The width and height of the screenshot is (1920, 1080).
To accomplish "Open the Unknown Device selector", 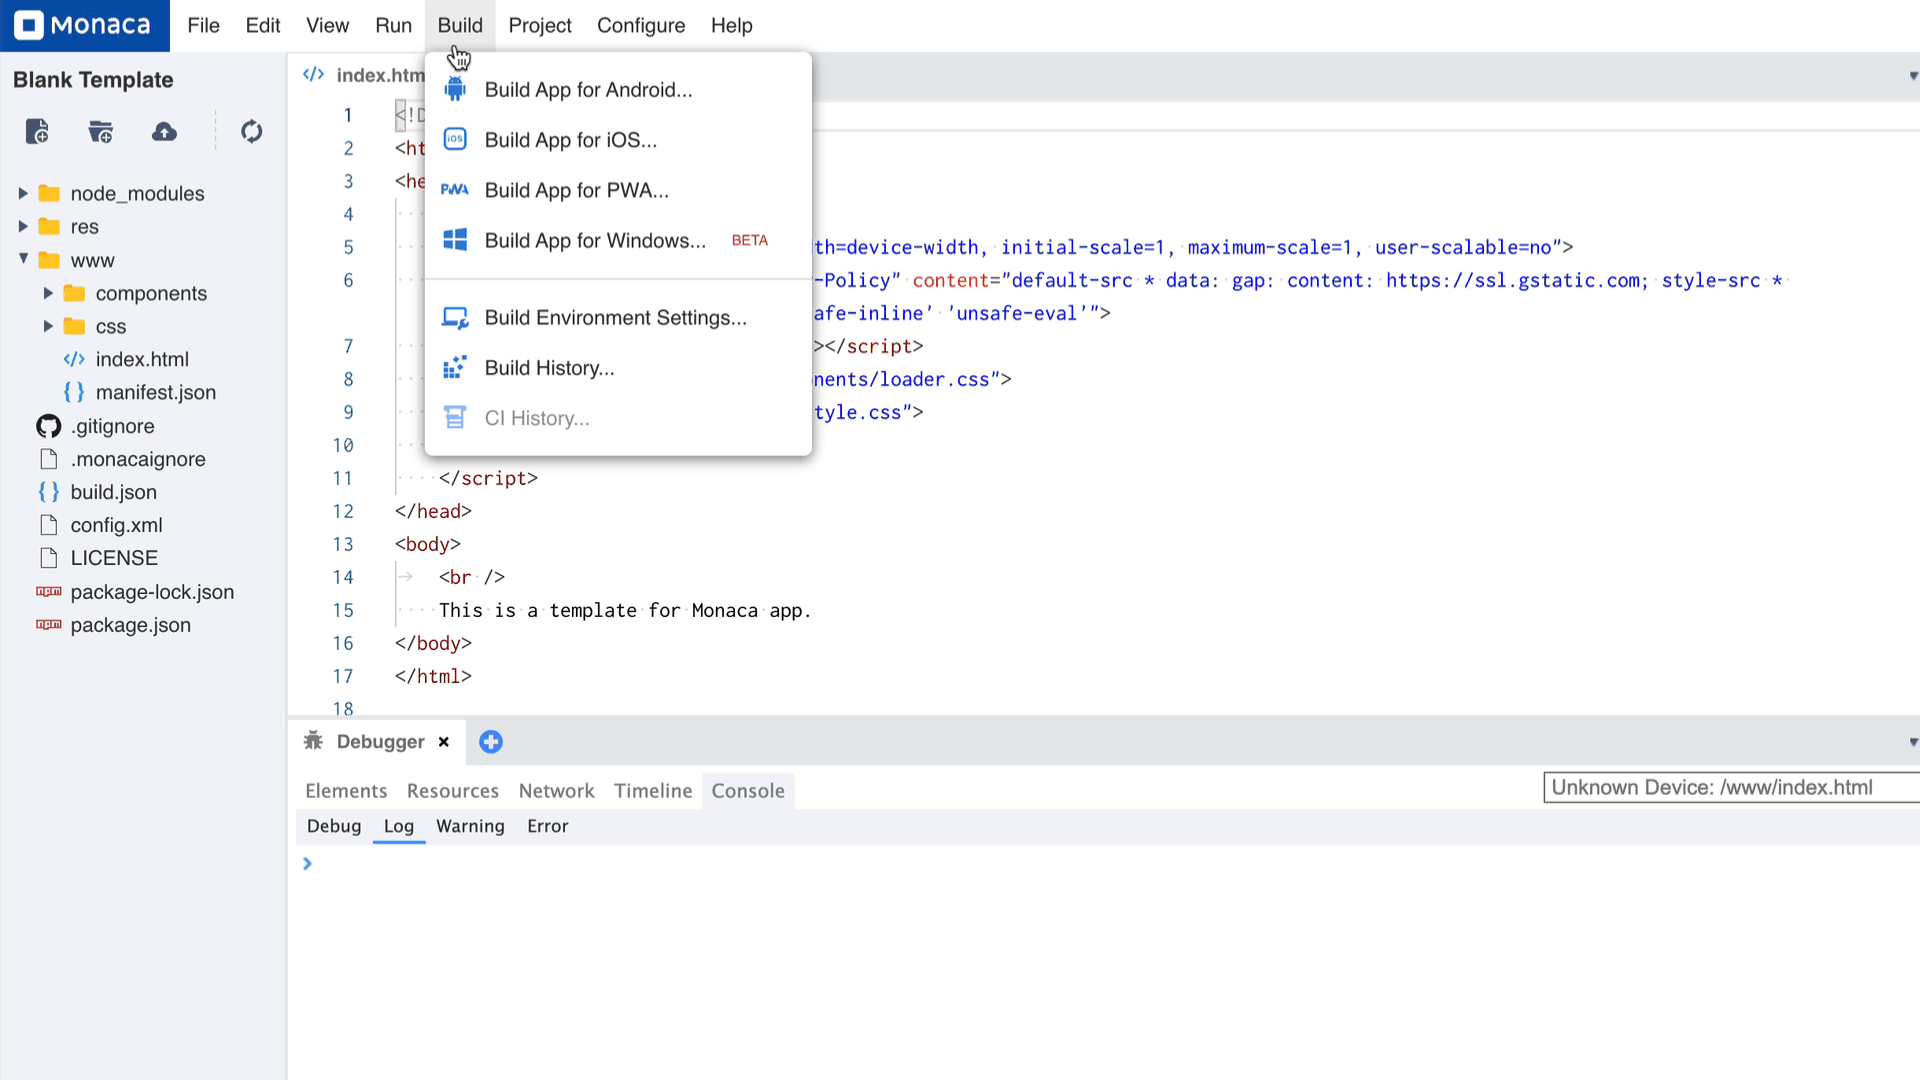I will click(x=1731, y=788).
